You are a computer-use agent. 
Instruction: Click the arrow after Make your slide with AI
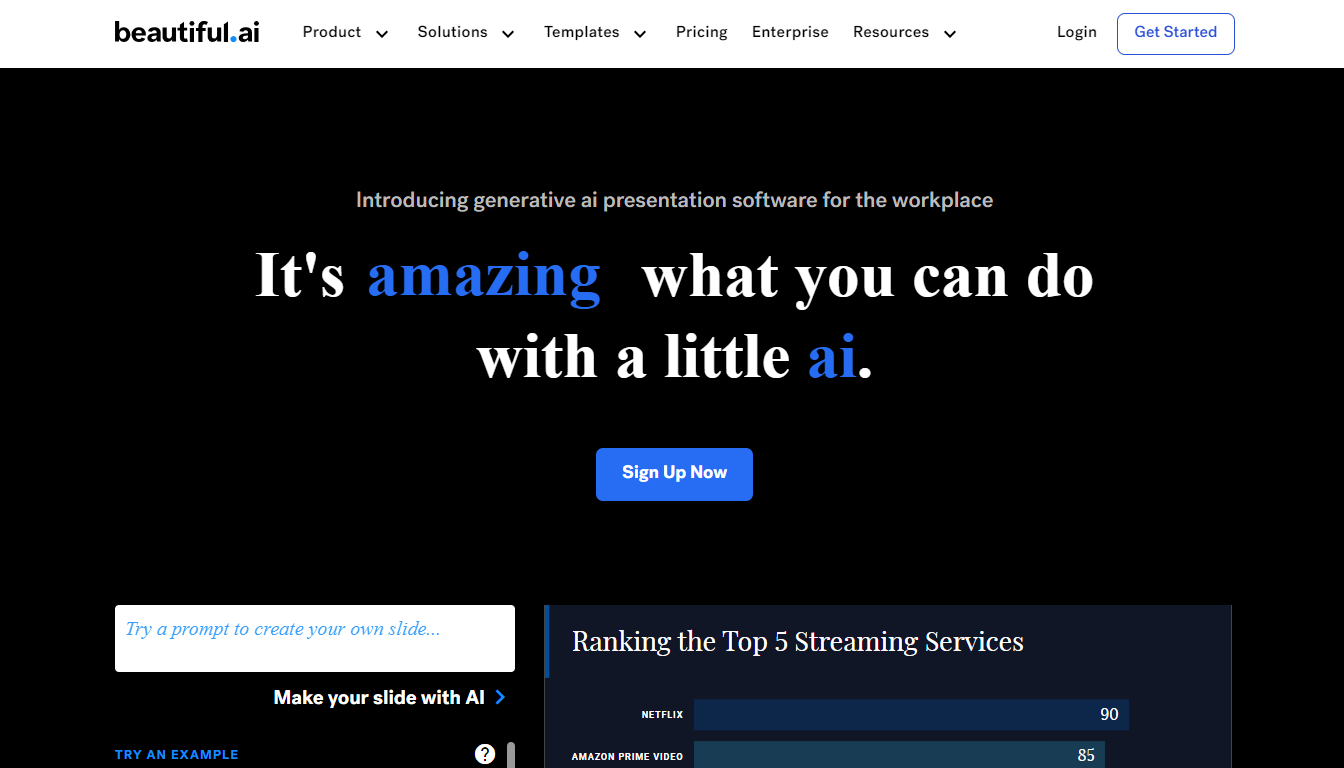click(x=501, y=697)
